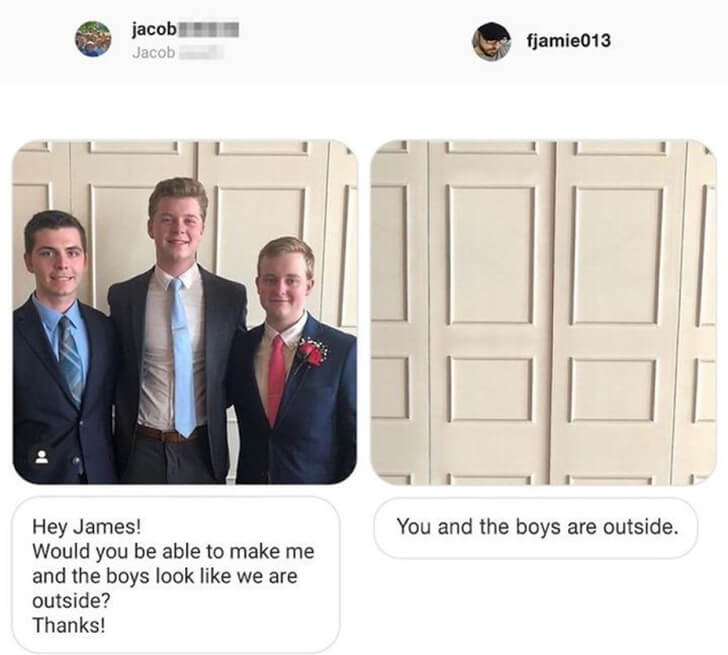Select the edited photo of empty wall
Viewport: 728px width, 655px height.
[543, 312]
